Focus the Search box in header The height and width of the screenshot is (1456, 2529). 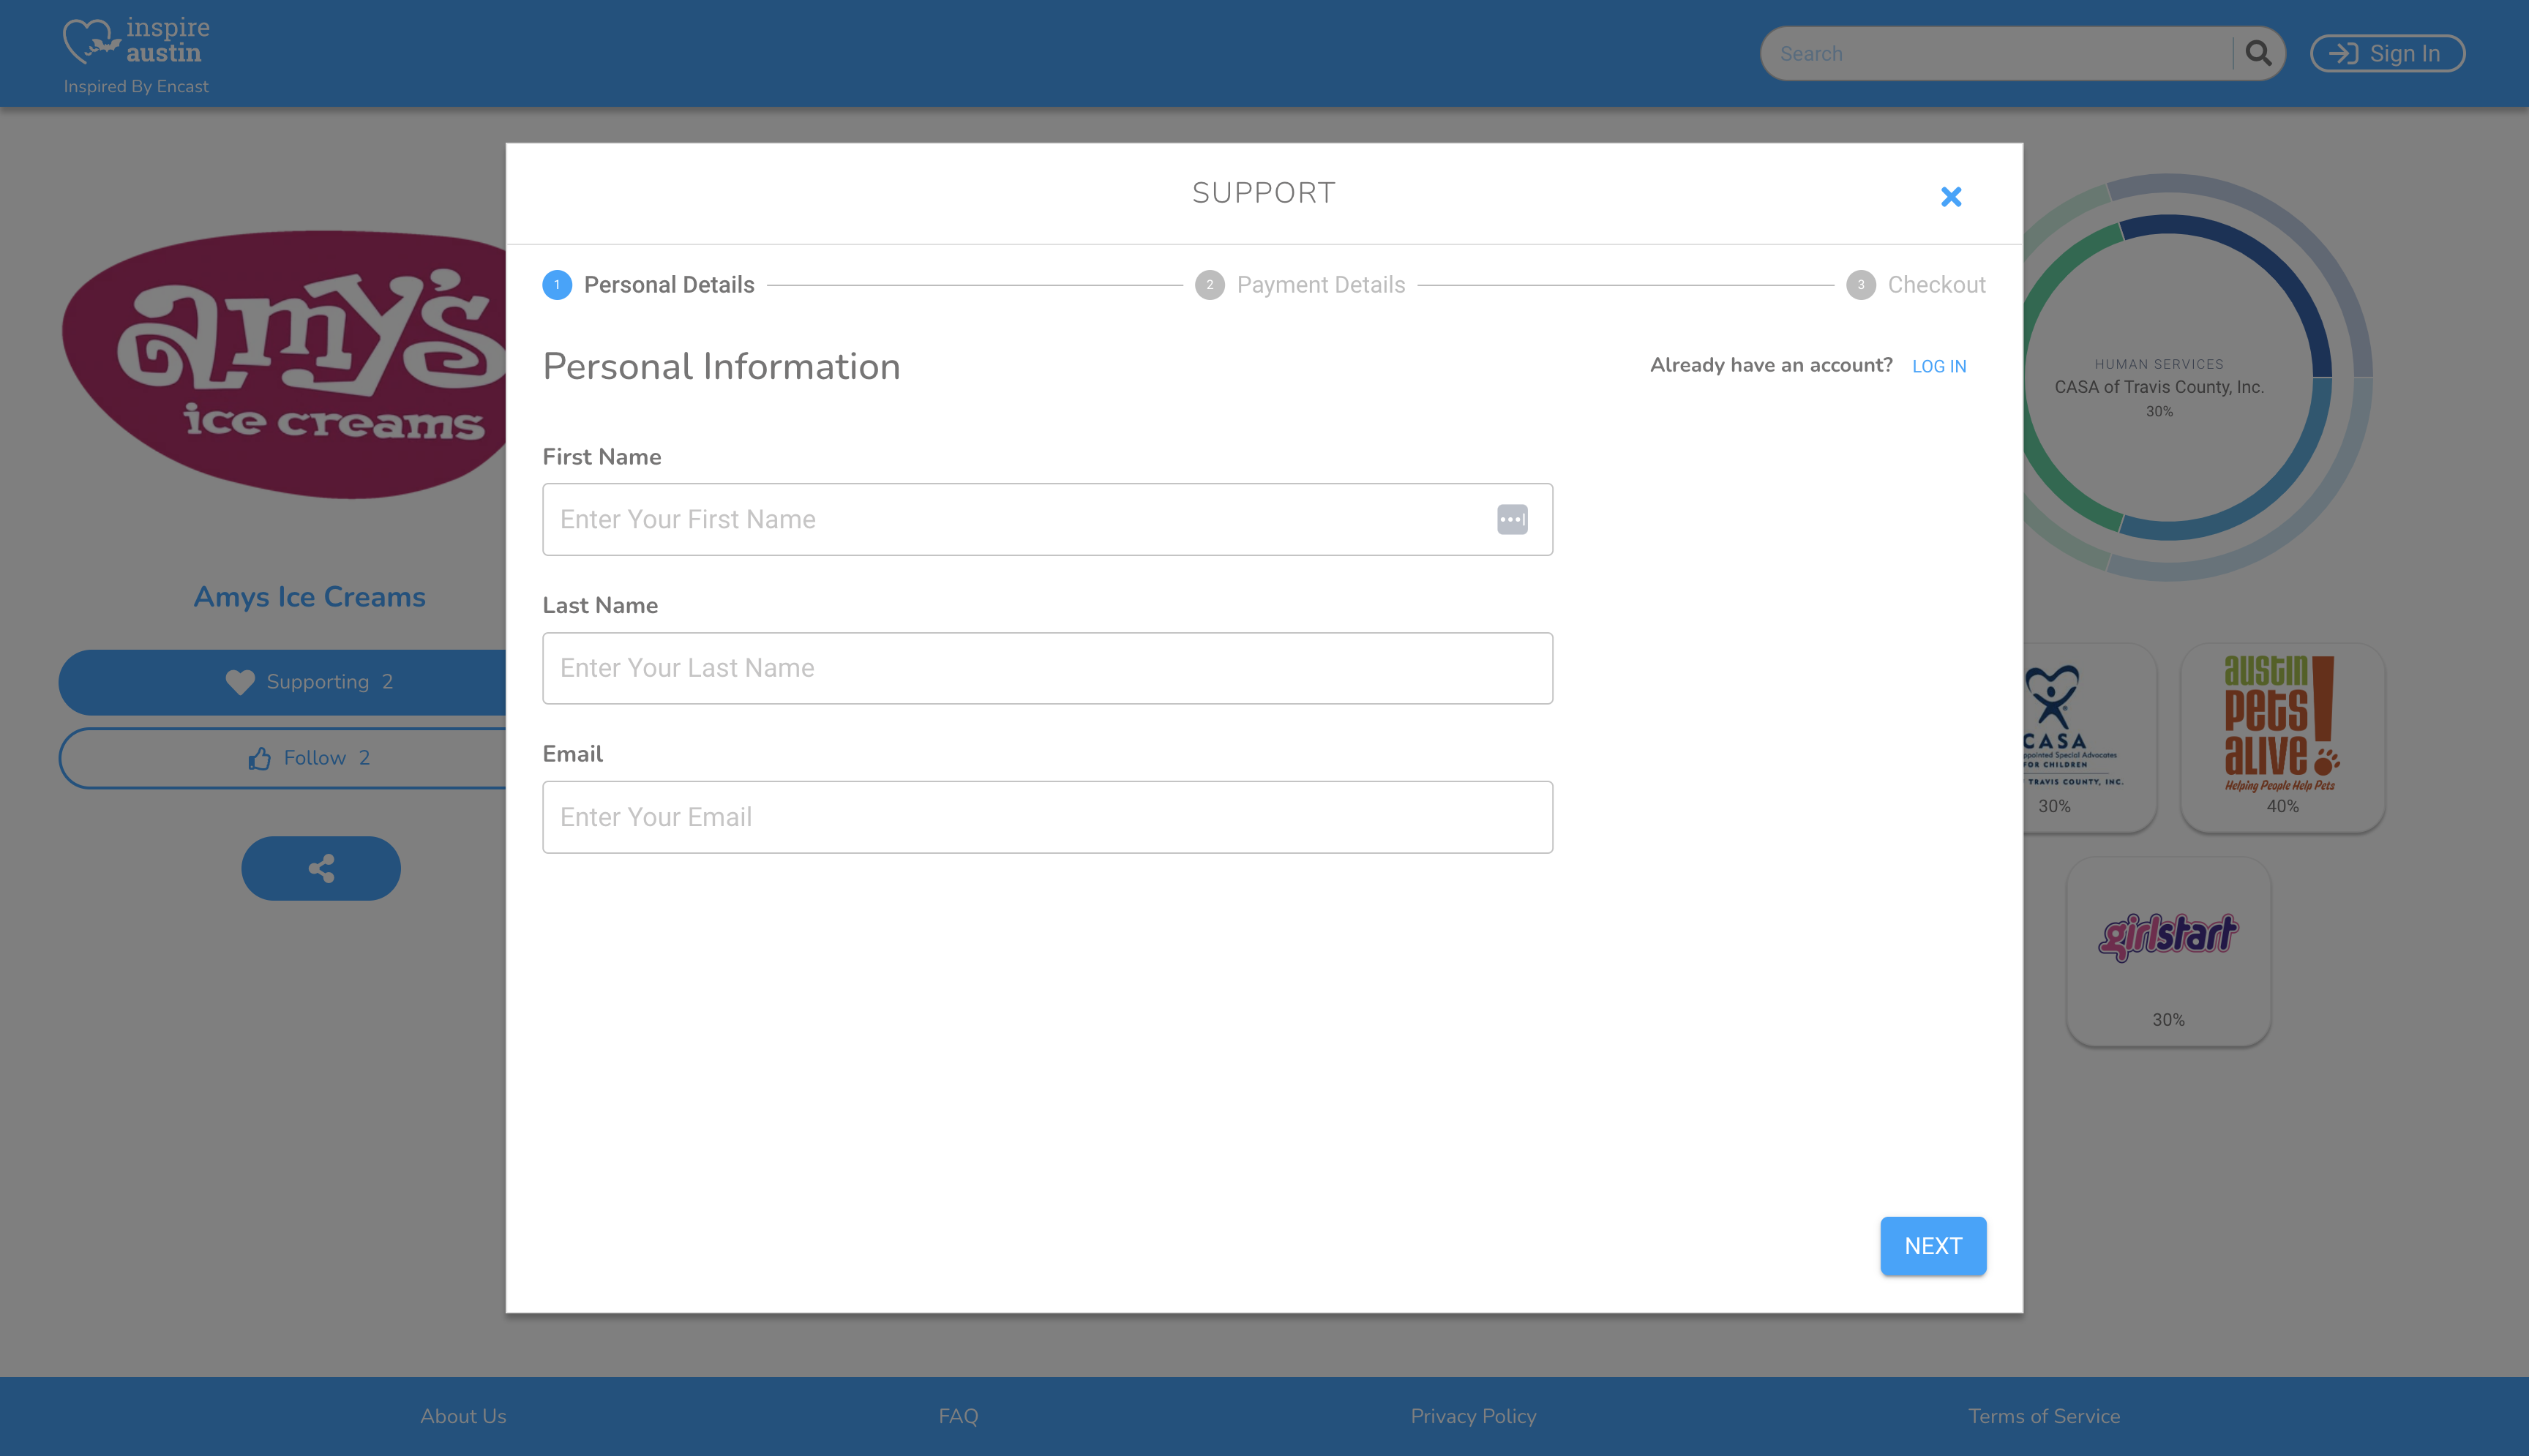tap(1997, 53)
